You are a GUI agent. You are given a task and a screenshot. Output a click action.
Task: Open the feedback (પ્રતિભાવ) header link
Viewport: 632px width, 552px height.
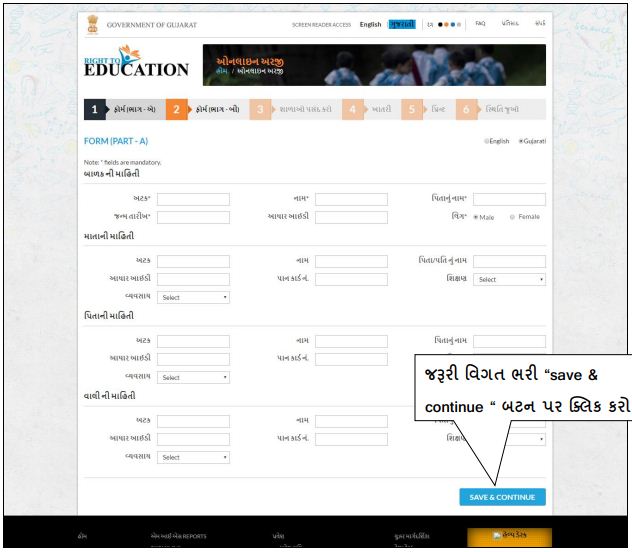pyautogui.click(x=510, y=23)
